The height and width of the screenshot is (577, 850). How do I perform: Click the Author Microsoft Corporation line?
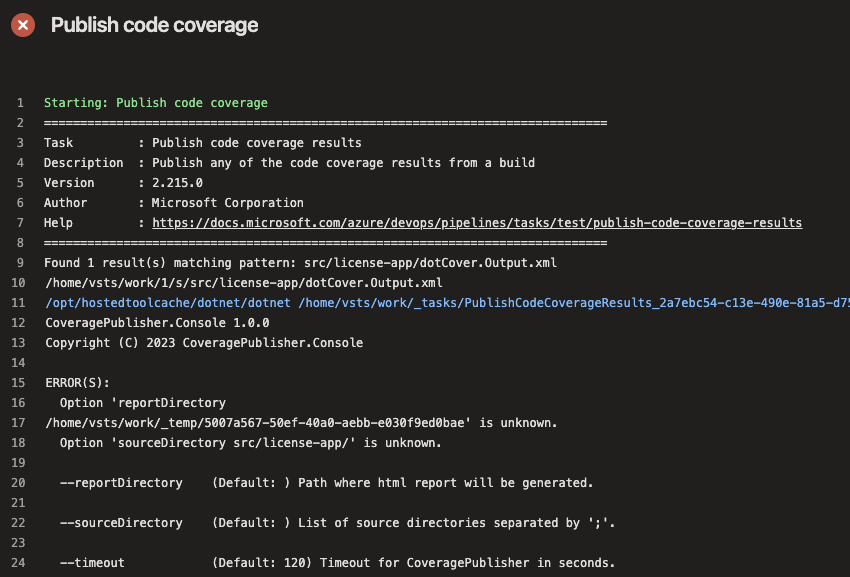180,202
